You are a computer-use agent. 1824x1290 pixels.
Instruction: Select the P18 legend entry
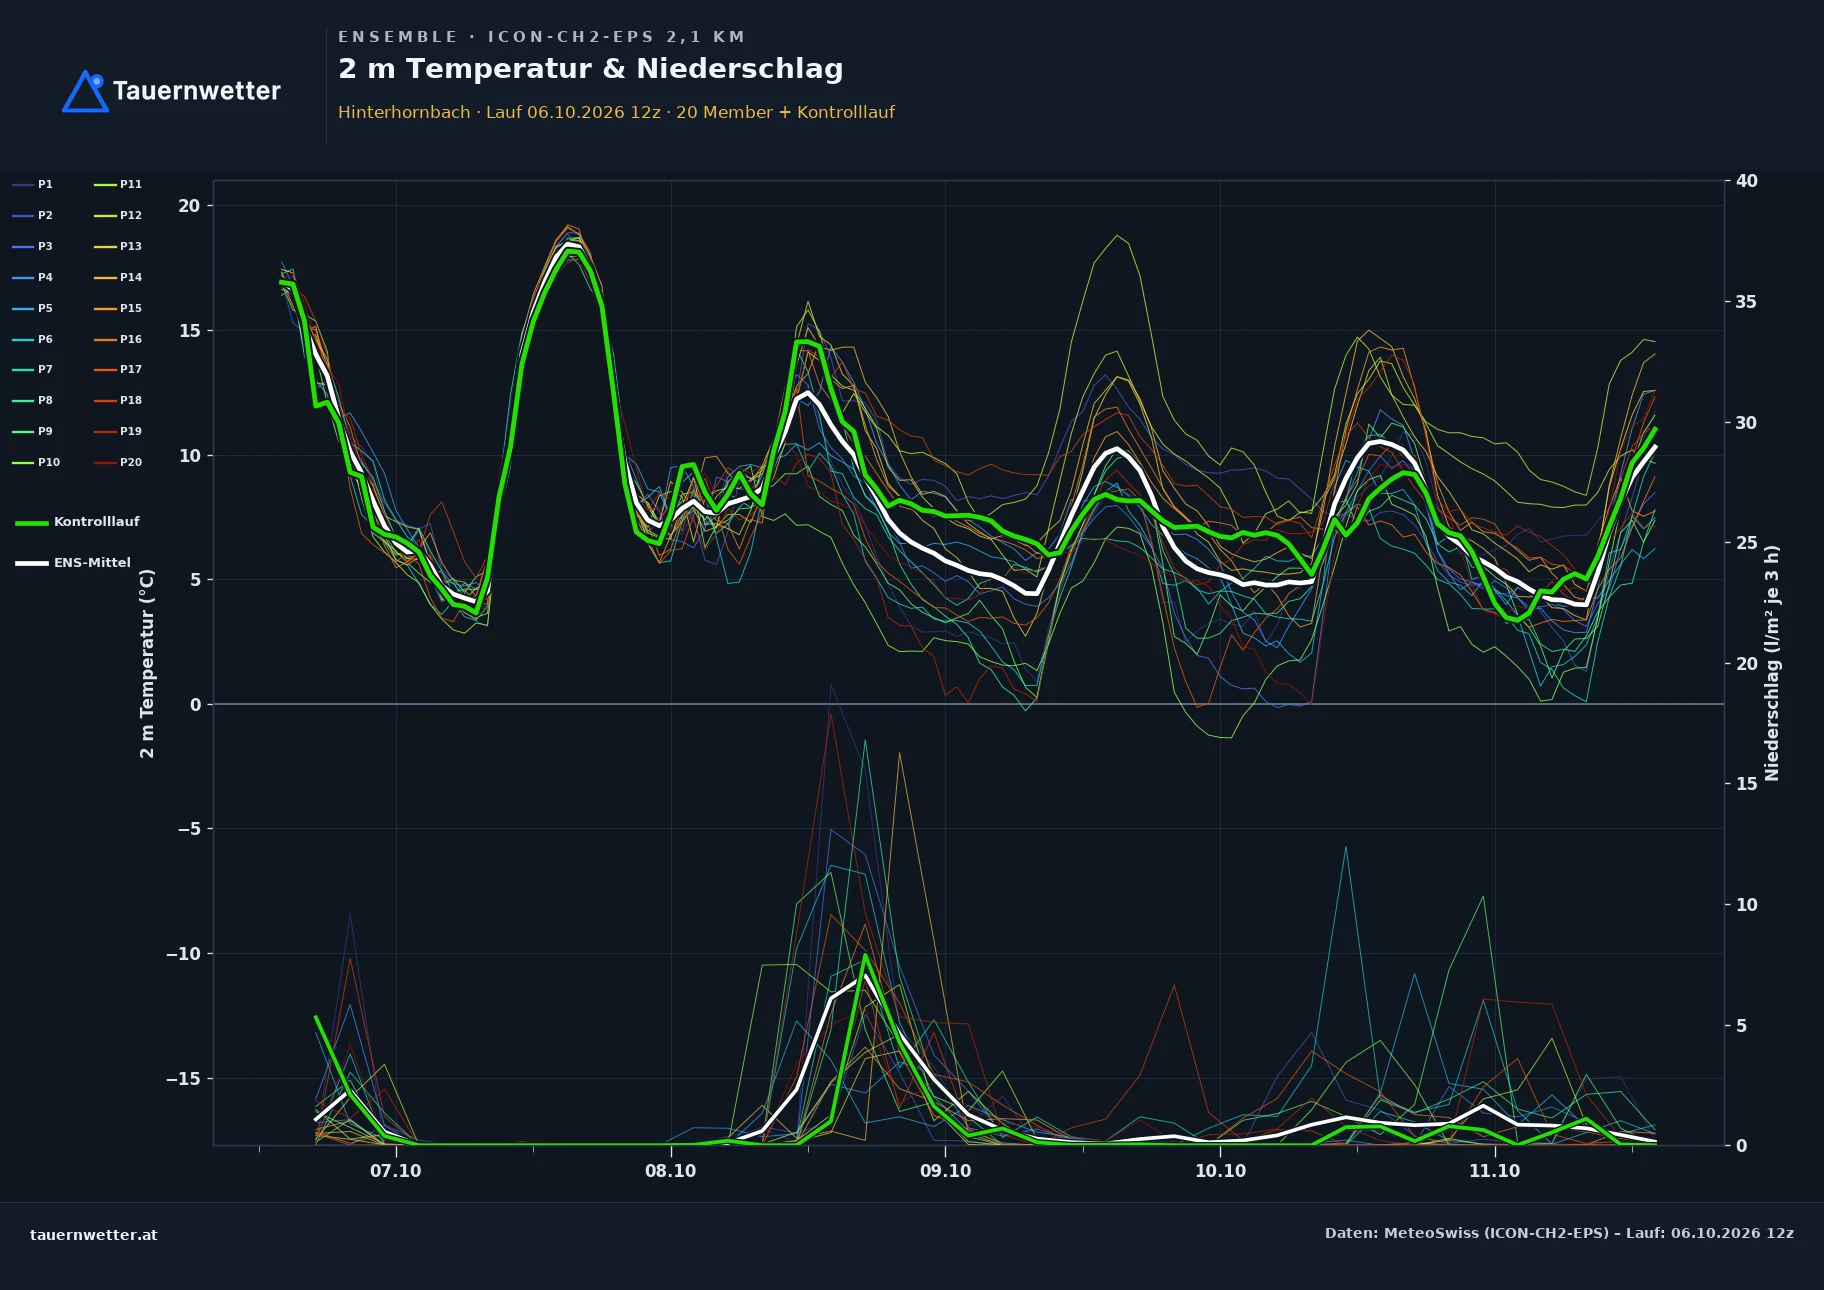click(118, 400)
